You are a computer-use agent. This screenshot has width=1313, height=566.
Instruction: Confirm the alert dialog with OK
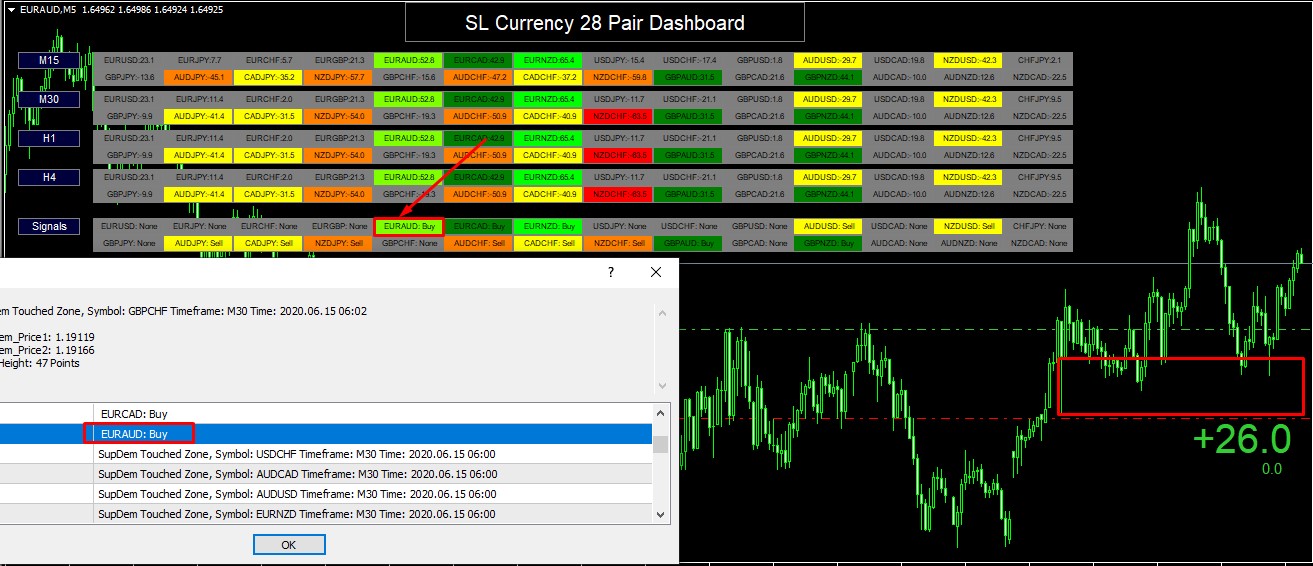click(x=289, y=545)
